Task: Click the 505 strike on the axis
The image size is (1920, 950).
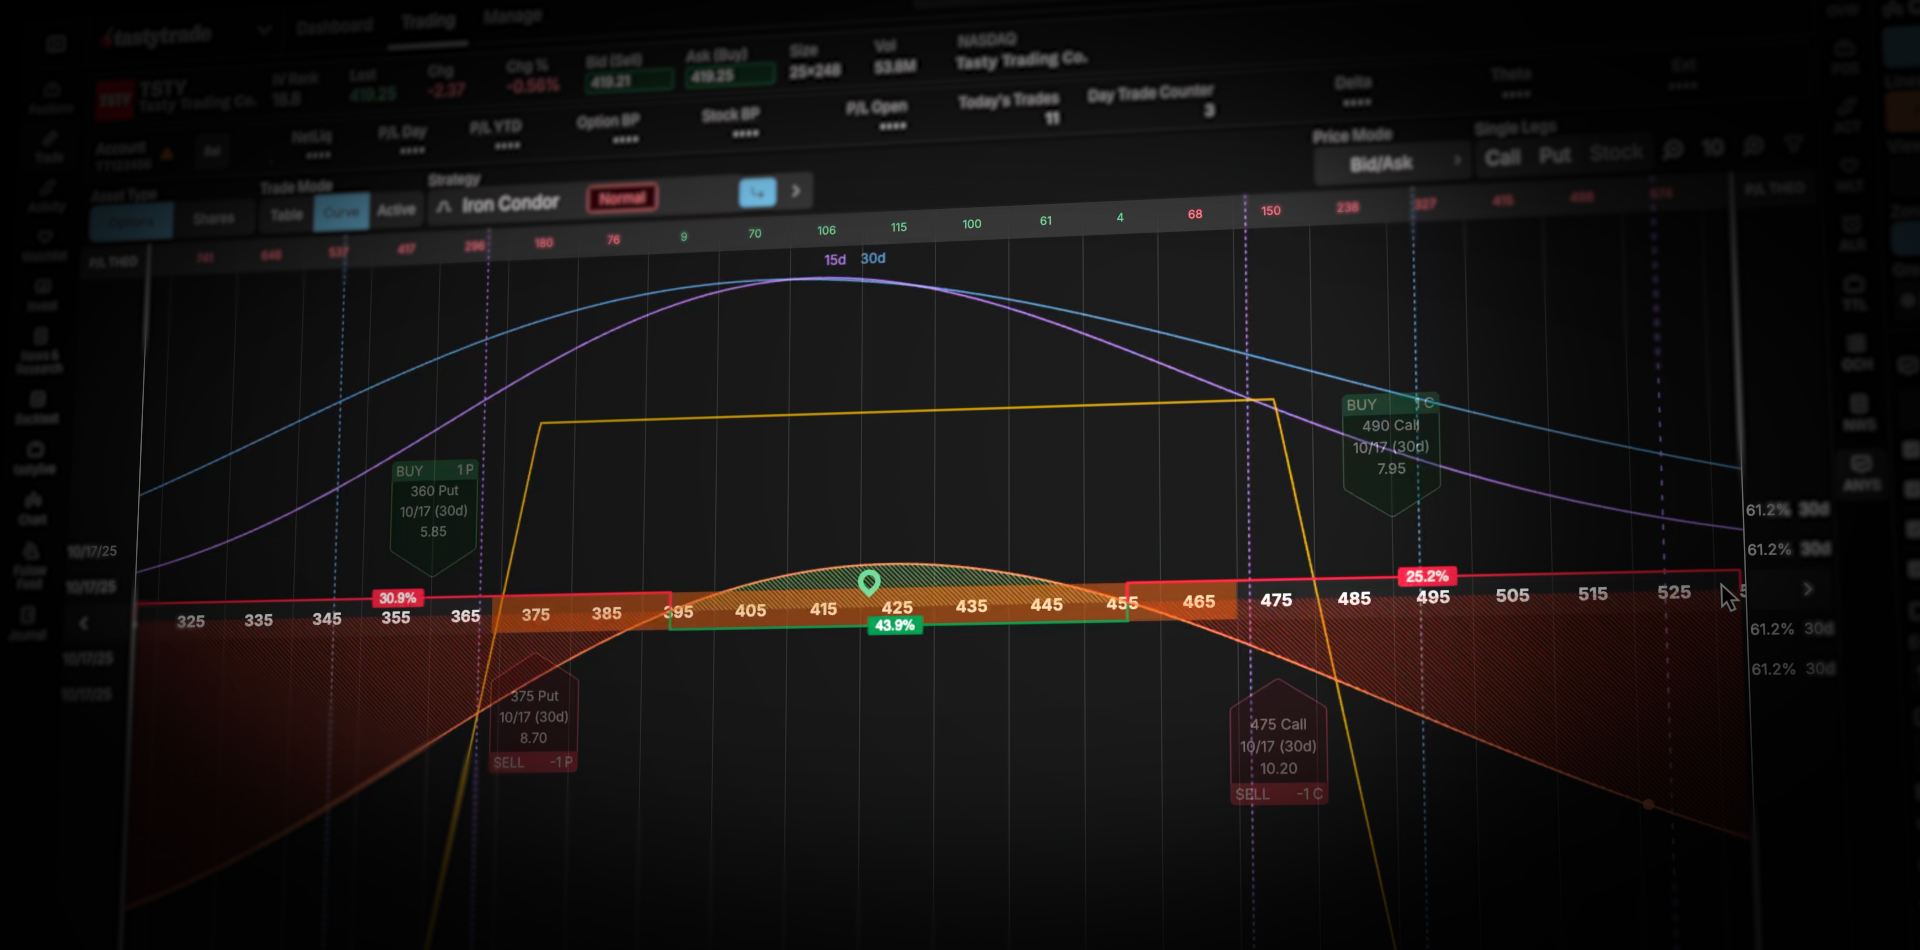Action: coord(1512,595)
